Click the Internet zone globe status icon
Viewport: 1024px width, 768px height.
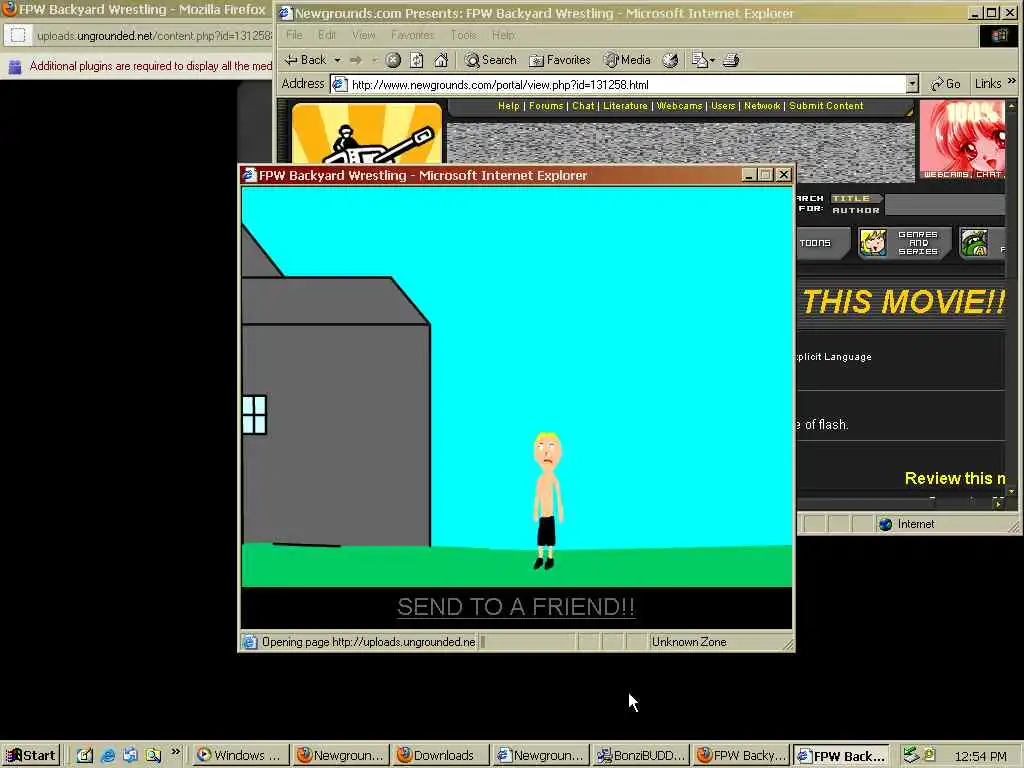coord(886,524)
